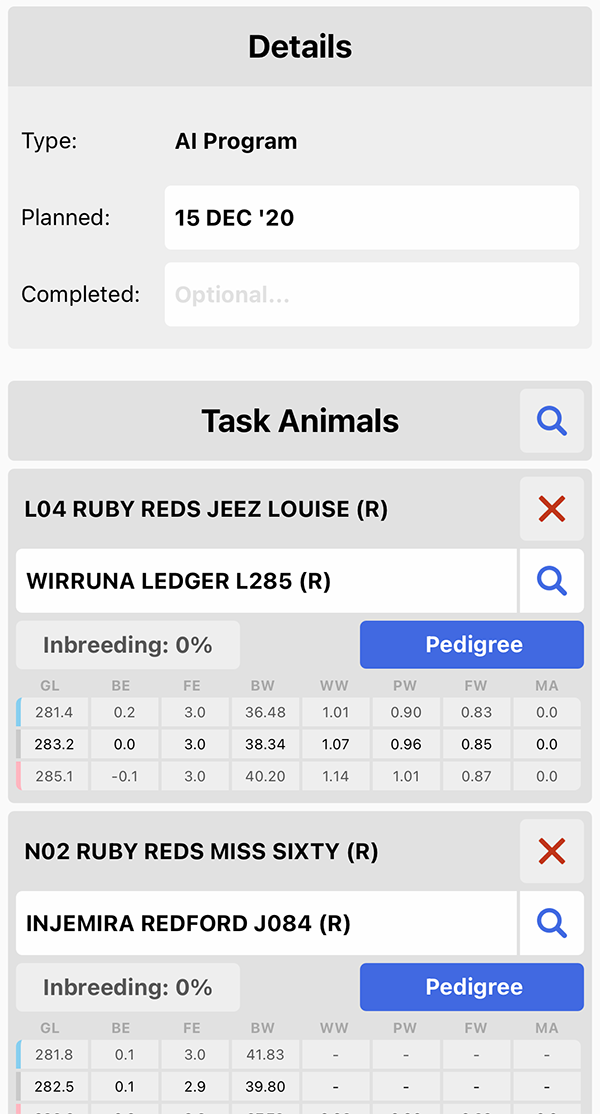Edit the Planned date field
This screenshot has height=1114, width=600.
coord(372,218)
